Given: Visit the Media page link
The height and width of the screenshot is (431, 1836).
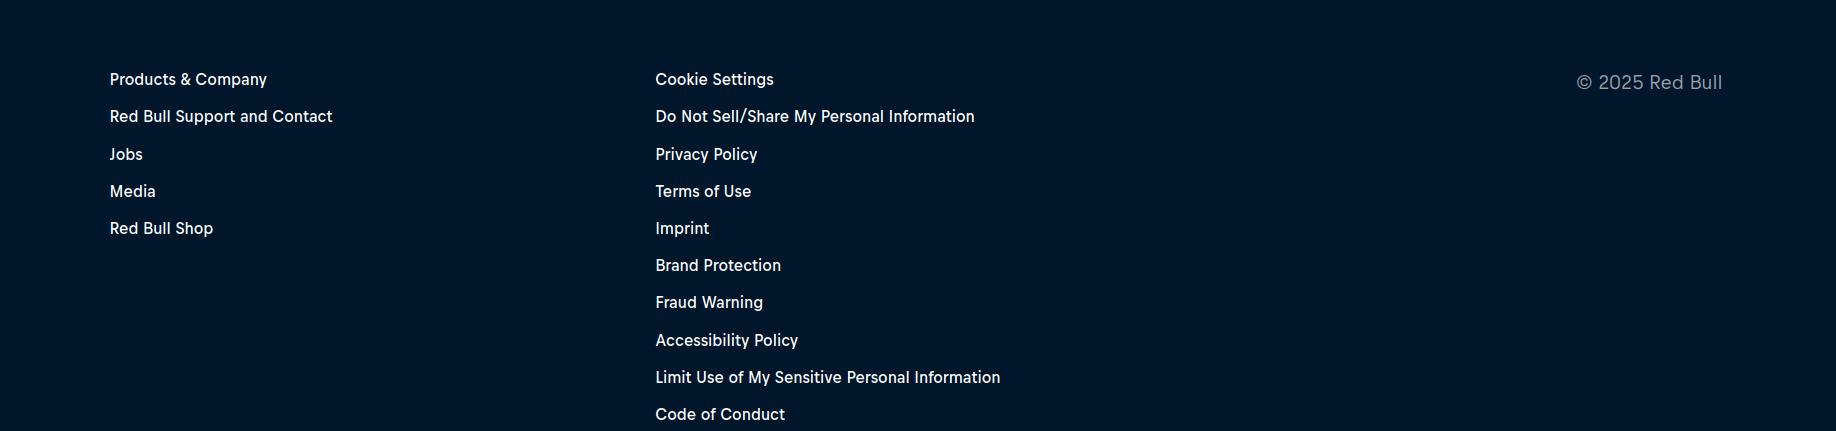Looking at the screenshot, I should coord(132,191).
